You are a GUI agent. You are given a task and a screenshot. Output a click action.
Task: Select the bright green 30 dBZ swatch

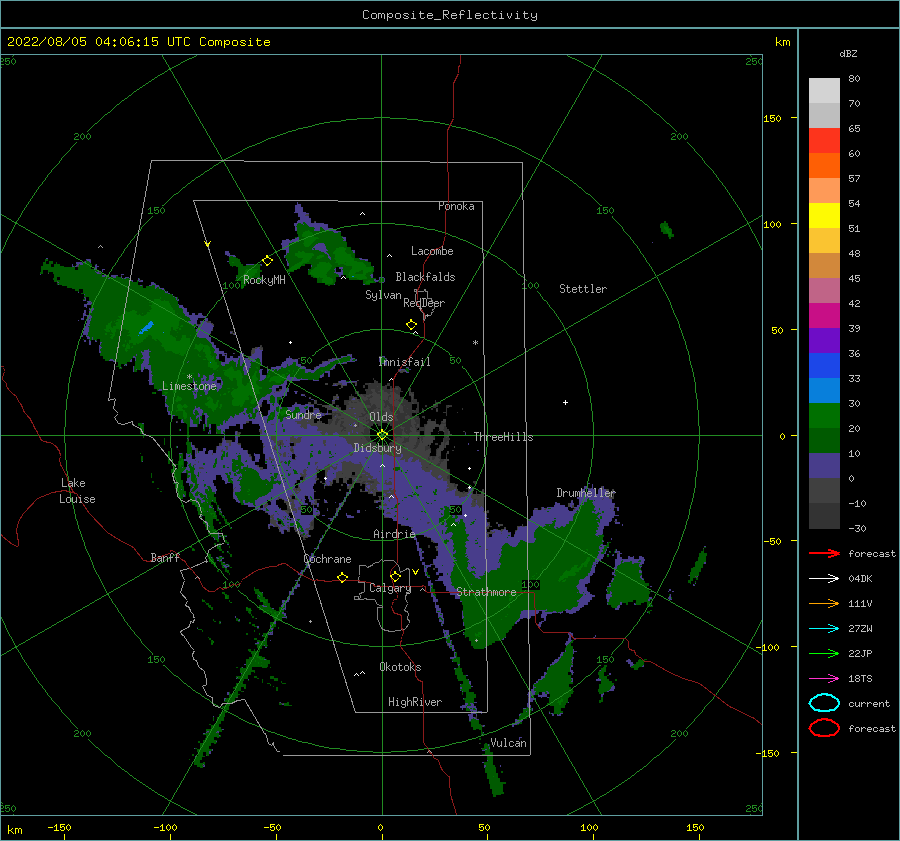(824, 416)
